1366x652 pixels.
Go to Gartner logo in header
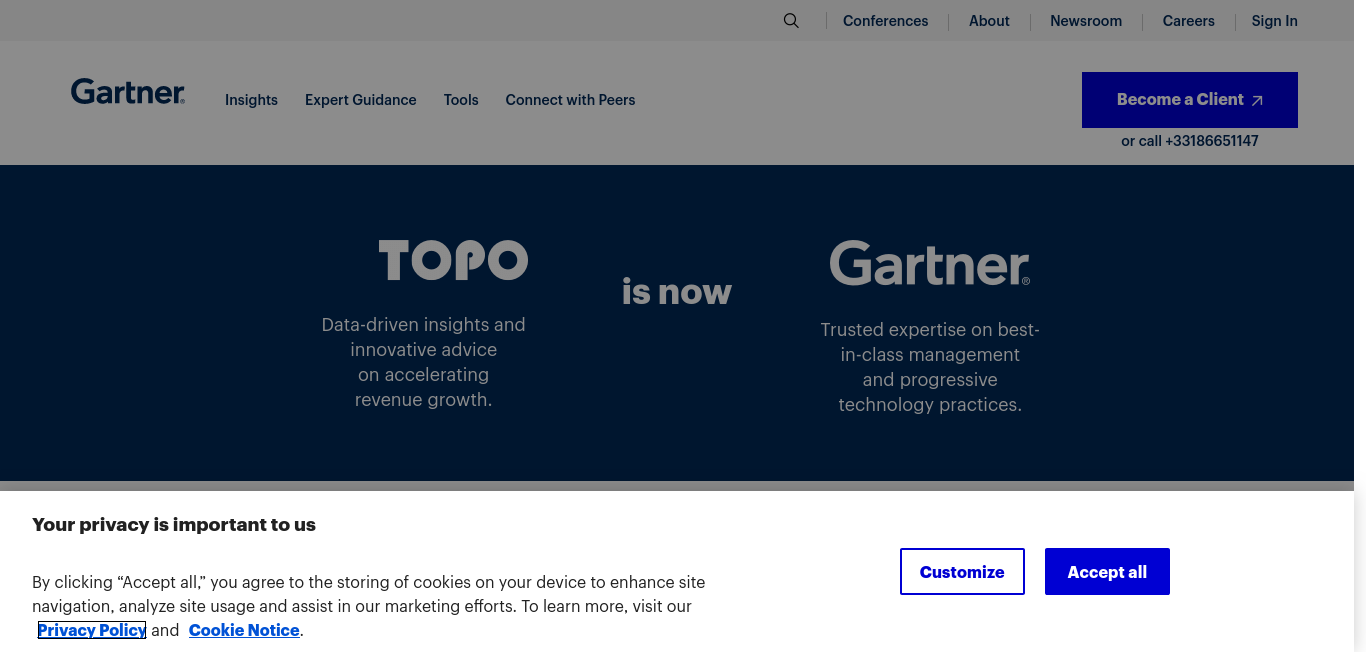(128, 92)
